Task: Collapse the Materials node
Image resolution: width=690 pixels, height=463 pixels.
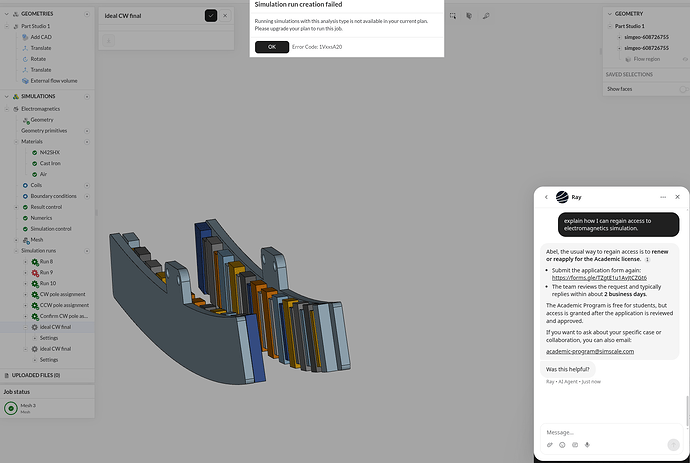Action: pyautogui.click(x=16, y=142)
